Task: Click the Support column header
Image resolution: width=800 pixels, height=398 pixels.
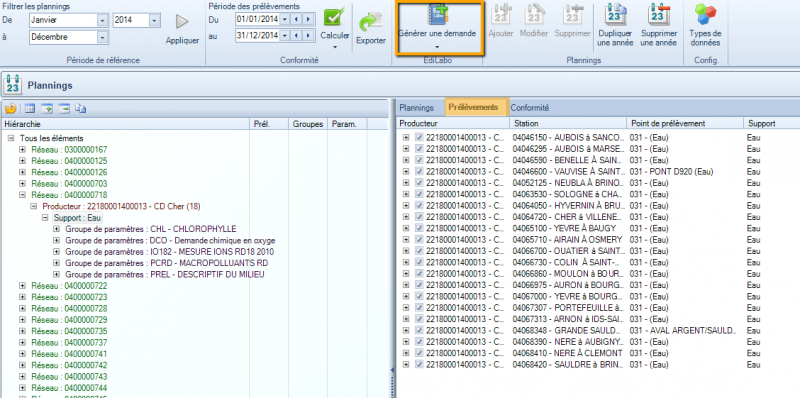Action: (x=771, y=123)
